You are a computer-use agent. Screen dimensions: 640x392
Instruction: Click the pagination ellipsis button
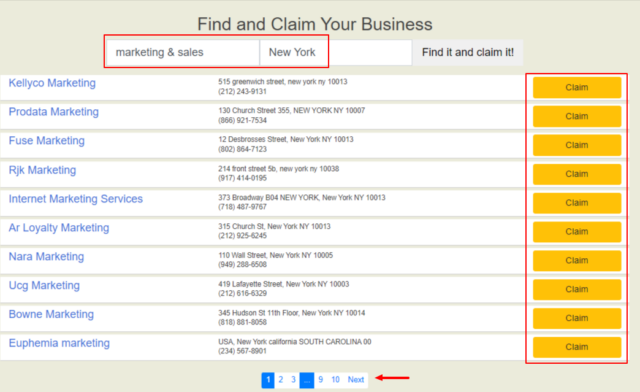pos(307,380)
